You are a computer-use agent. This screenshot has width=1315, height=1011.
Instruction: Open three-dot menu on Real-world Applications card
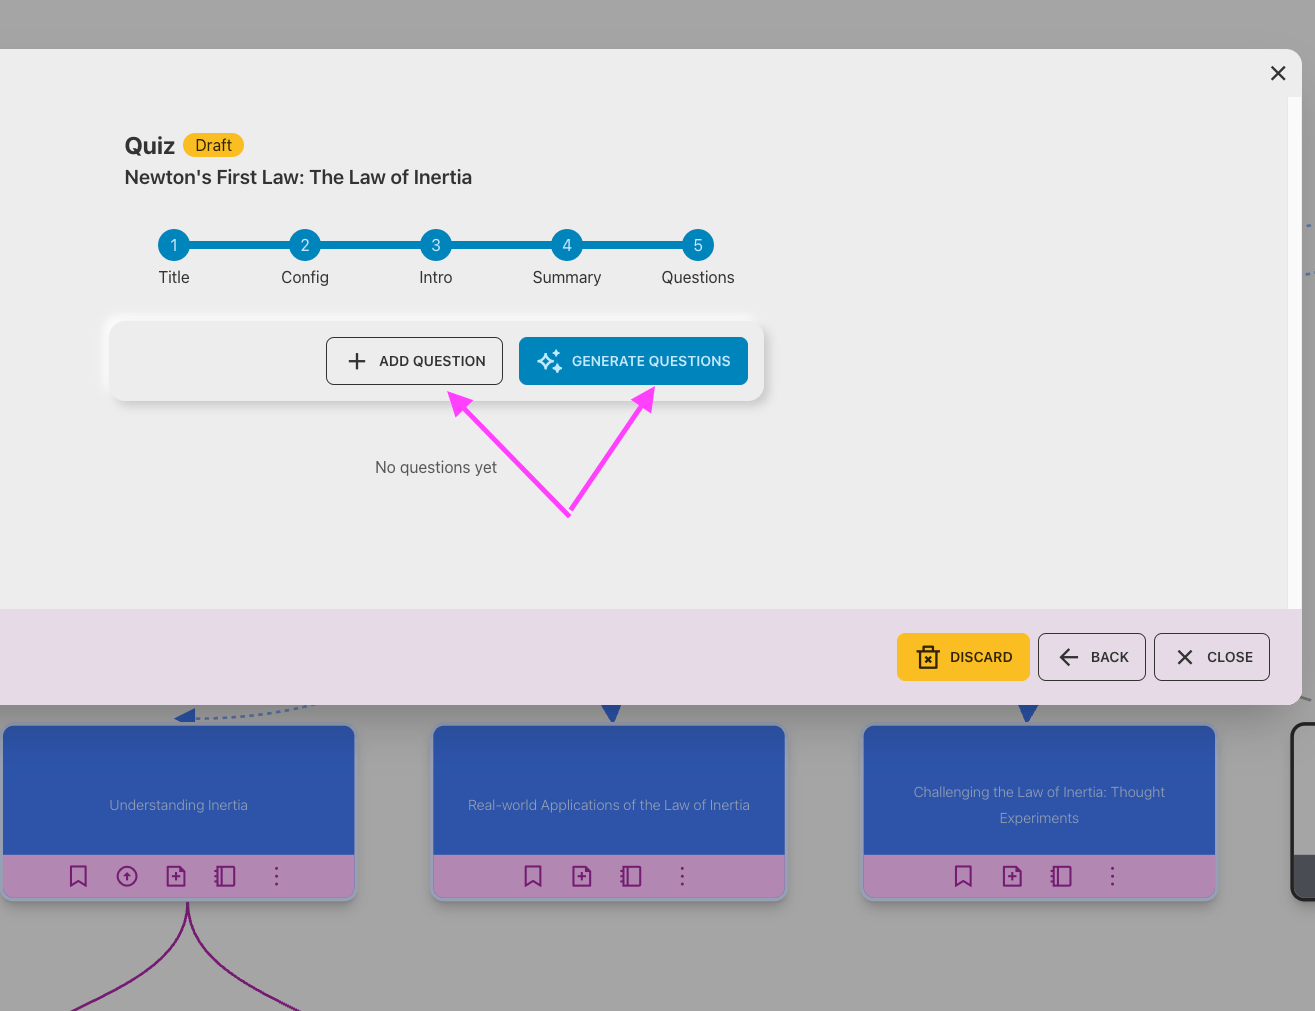(x=683, y=876)
